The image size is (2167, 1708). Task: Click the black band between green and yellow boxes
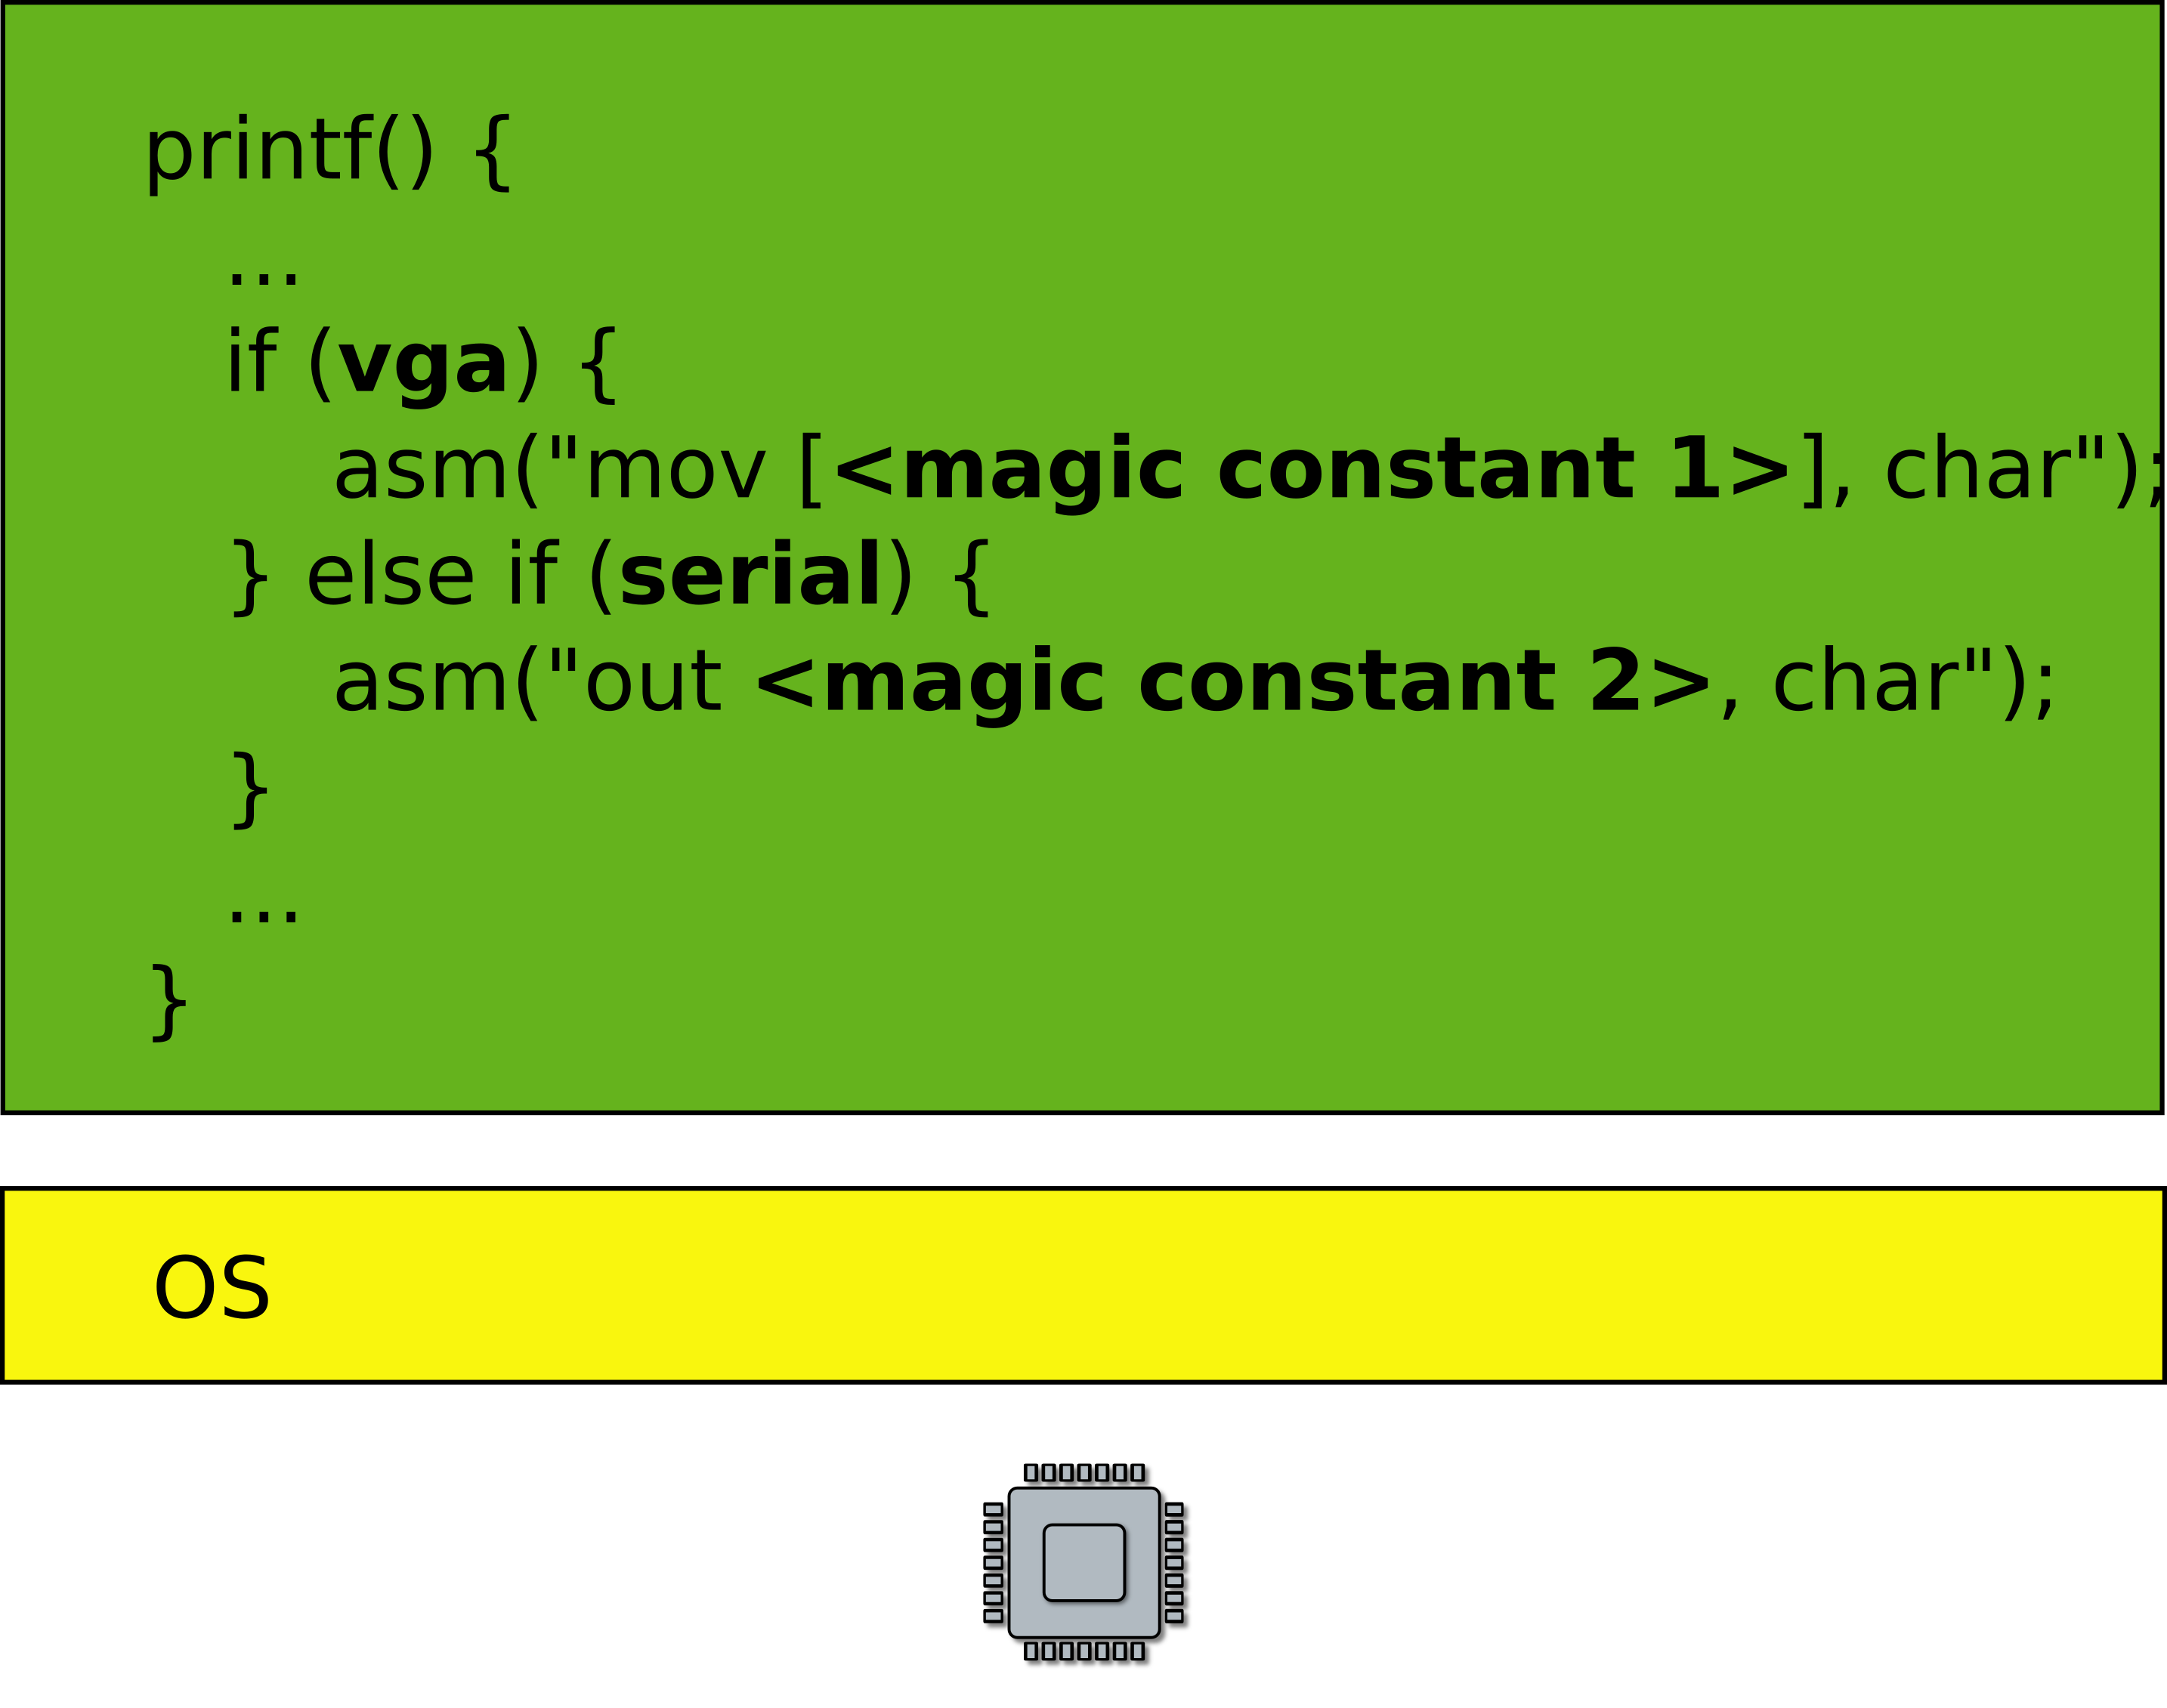pyautogui.click(x=1083, y=1150)
